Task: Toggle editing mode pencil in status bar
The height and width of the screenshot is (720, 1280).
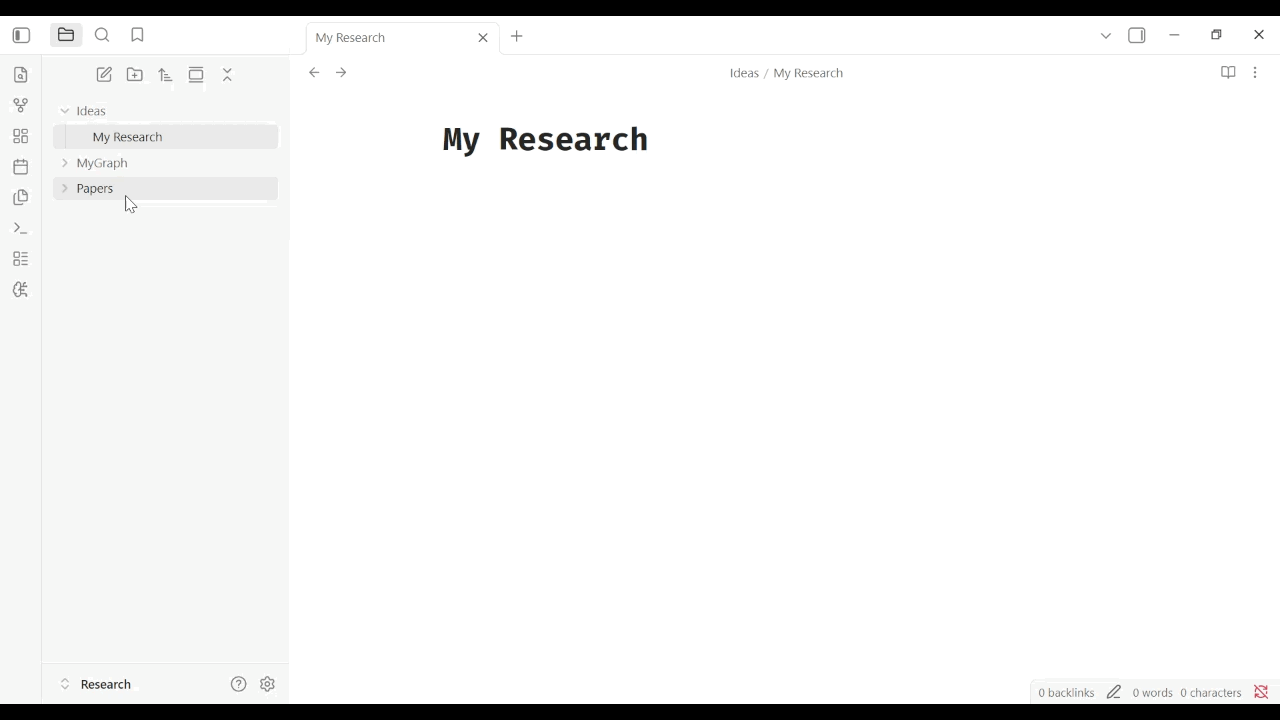Action: pyautogui.click(x=1114, y=692)
